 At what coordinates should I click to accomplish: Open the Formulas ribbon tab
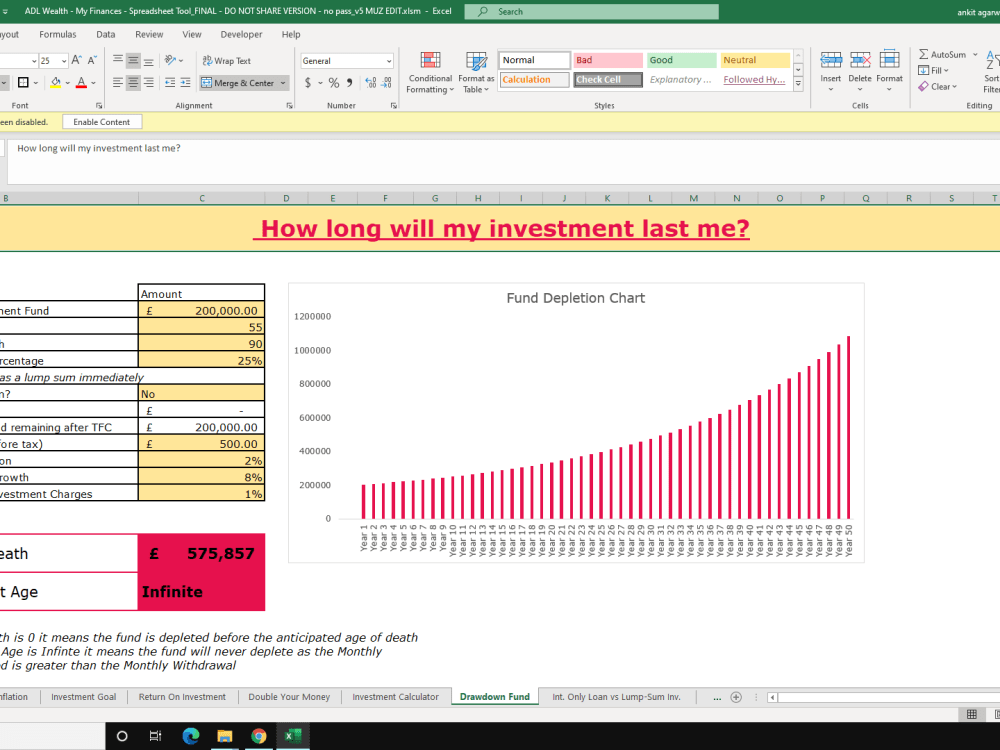tap(58, 33)
